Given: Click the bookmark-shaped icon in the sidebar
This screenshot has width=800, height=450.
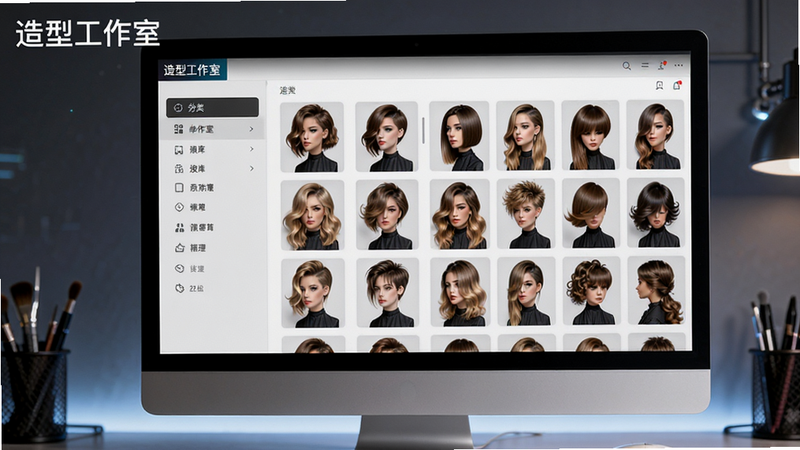Looking at the screenshot, I should point(179,149).
